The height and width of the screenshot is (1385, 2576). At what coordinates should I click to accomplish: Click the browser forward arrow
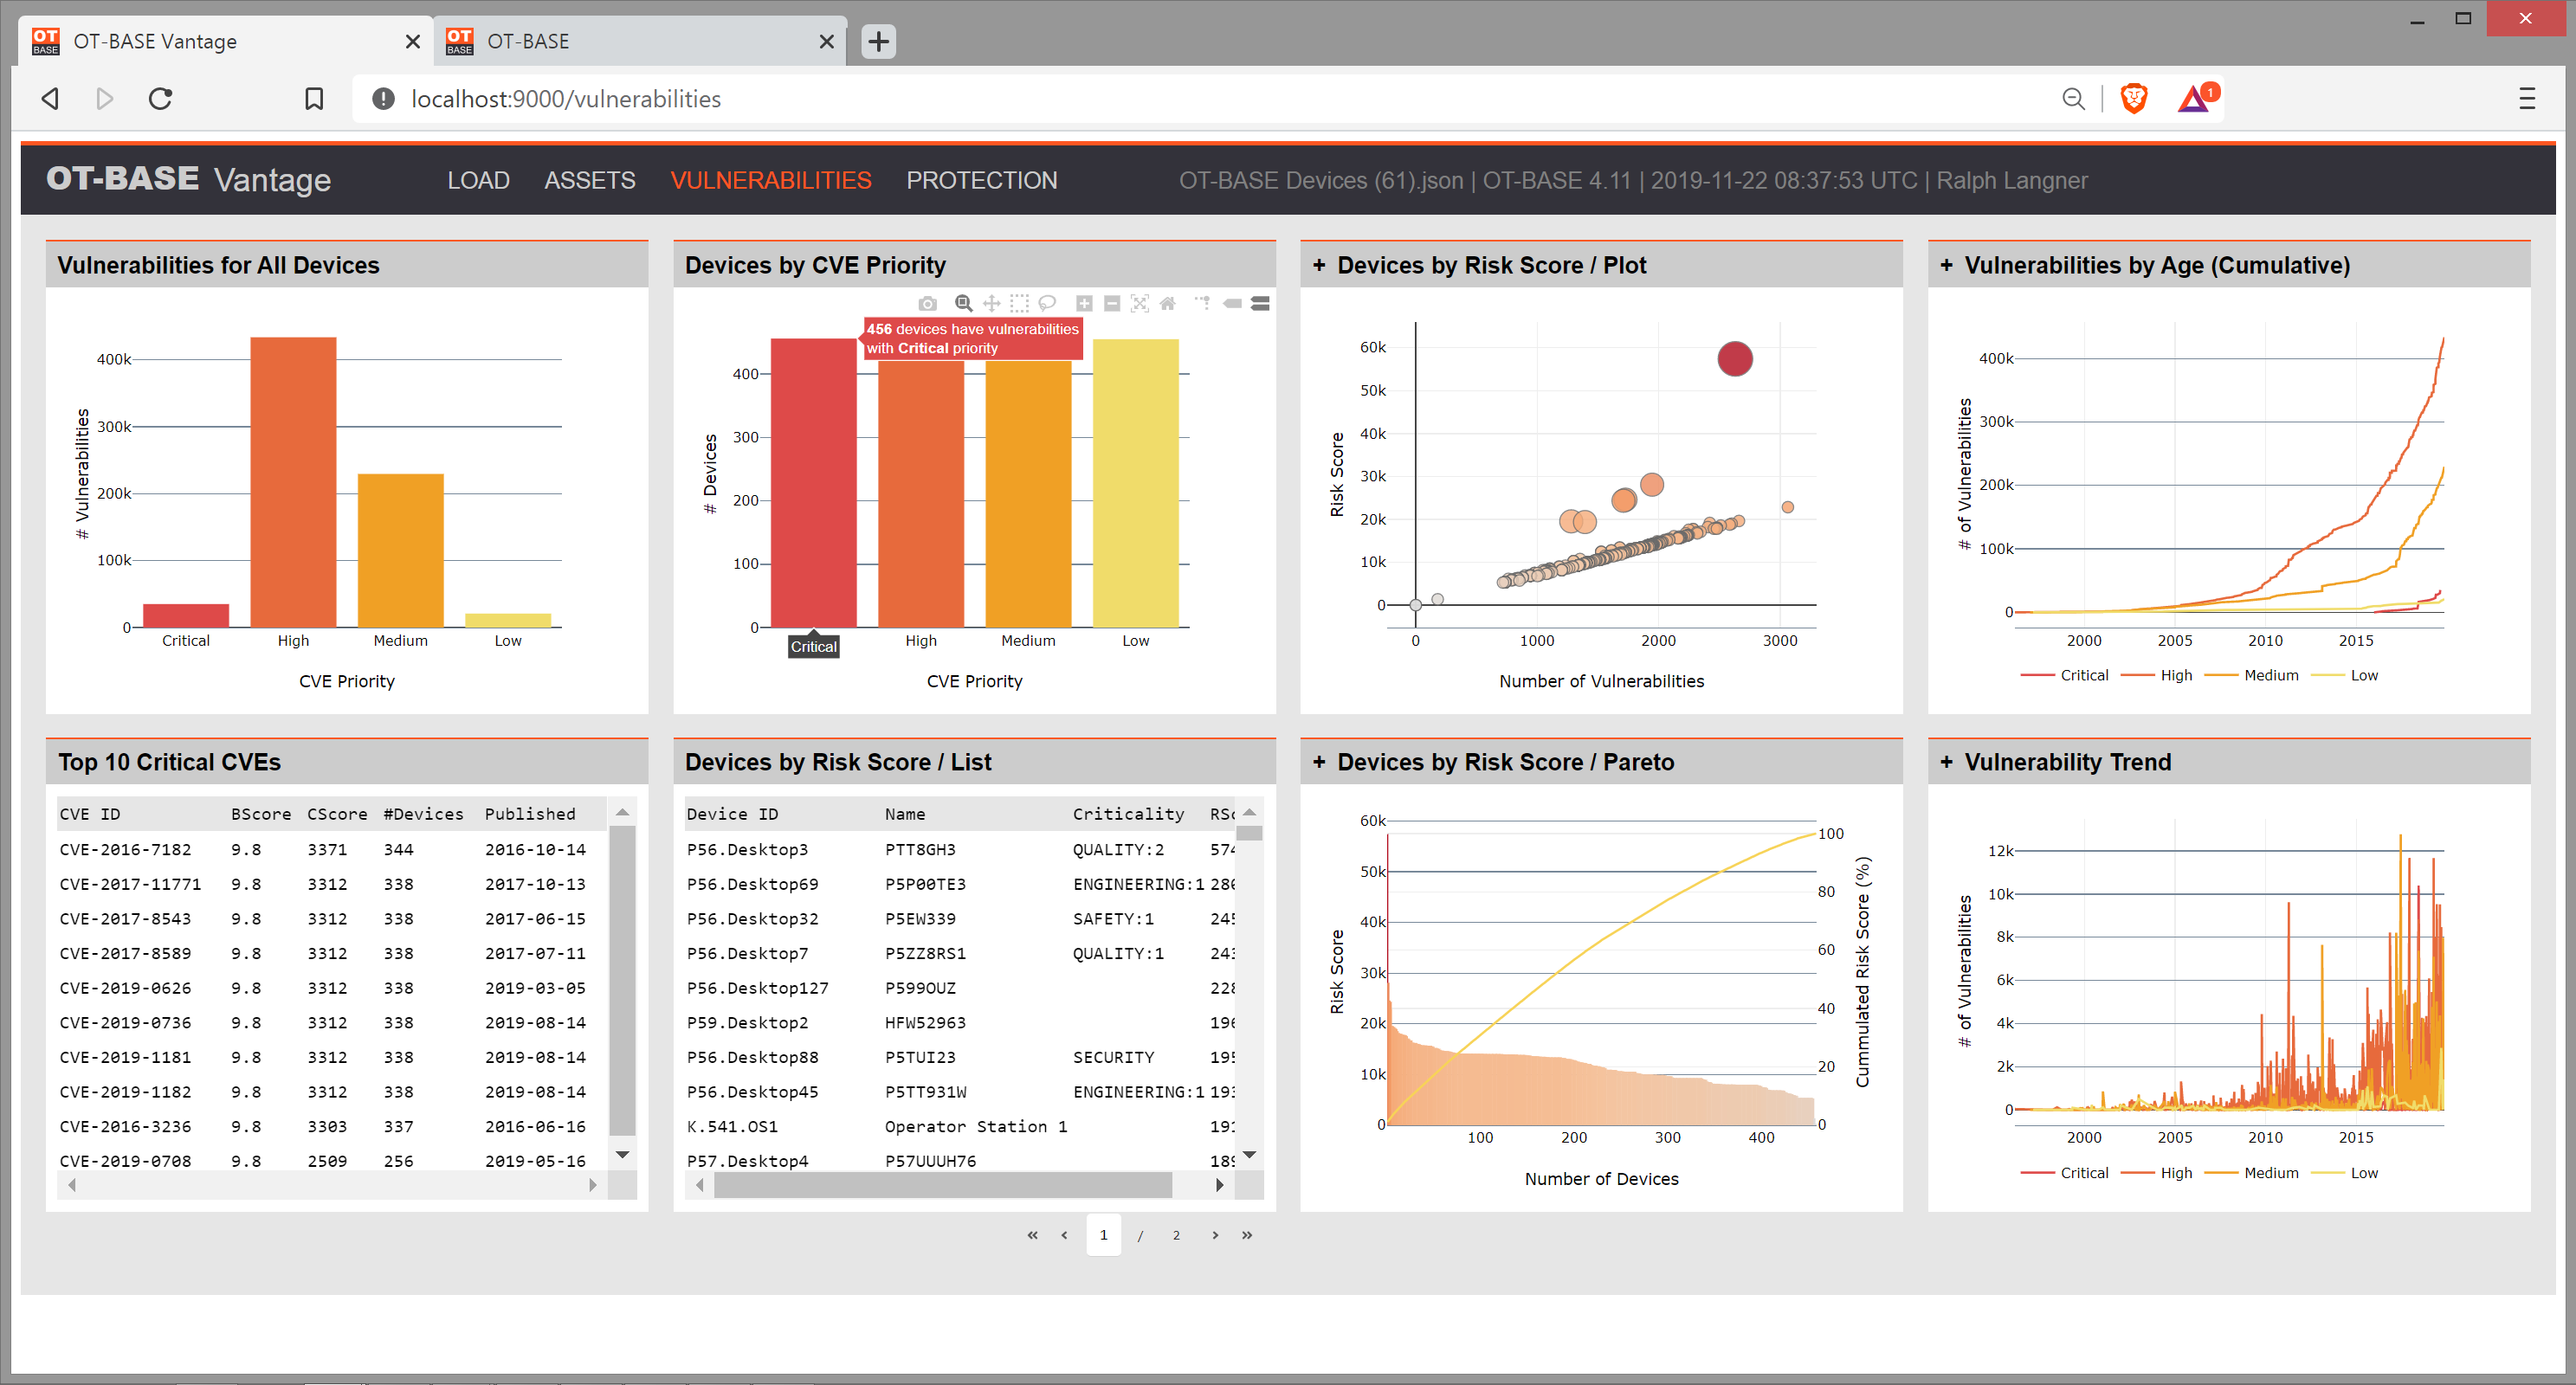[104, 99]
